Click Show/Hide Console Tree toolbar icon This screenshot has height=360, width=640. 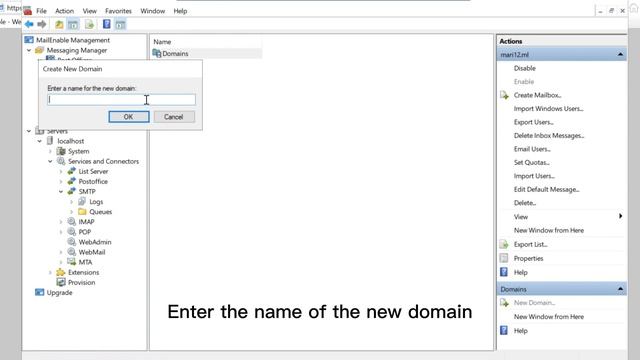pos(73,24)
